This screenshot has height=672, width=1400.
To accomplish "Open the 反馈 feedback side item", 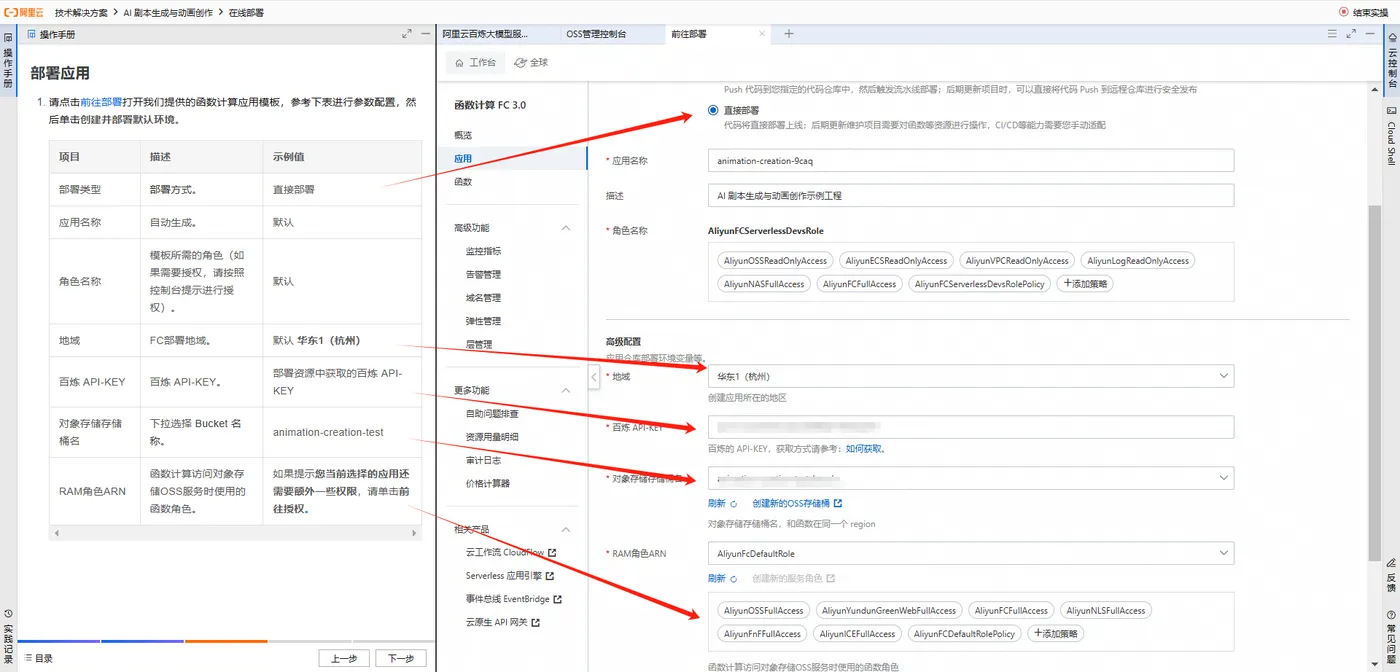I will click(x=1391, y=577).
